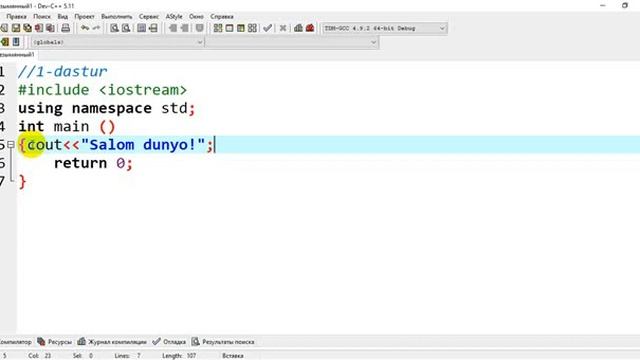Open the Find dialog icon
The image size is (640, 360).
click(x=115, y=28)
